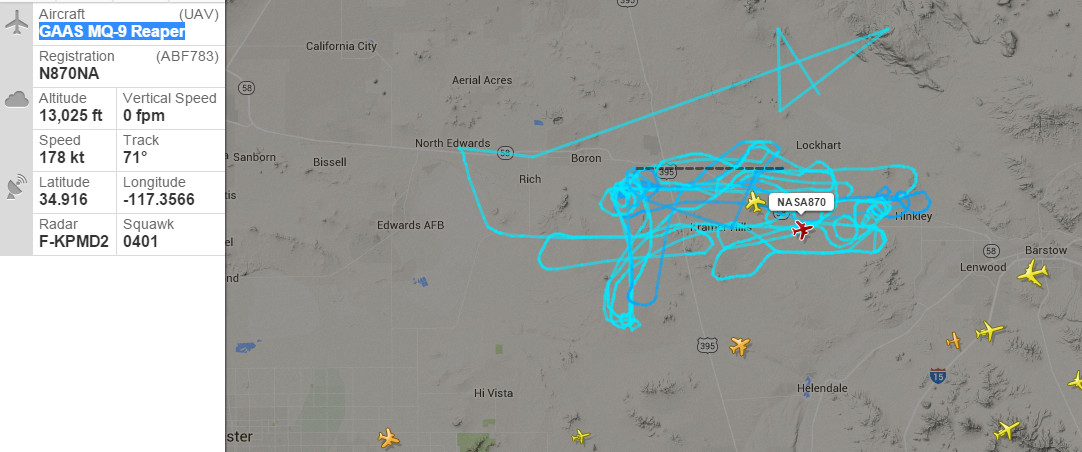
Task: Click the orange plane near Interstate 15
Action: (x=953, y=340)
